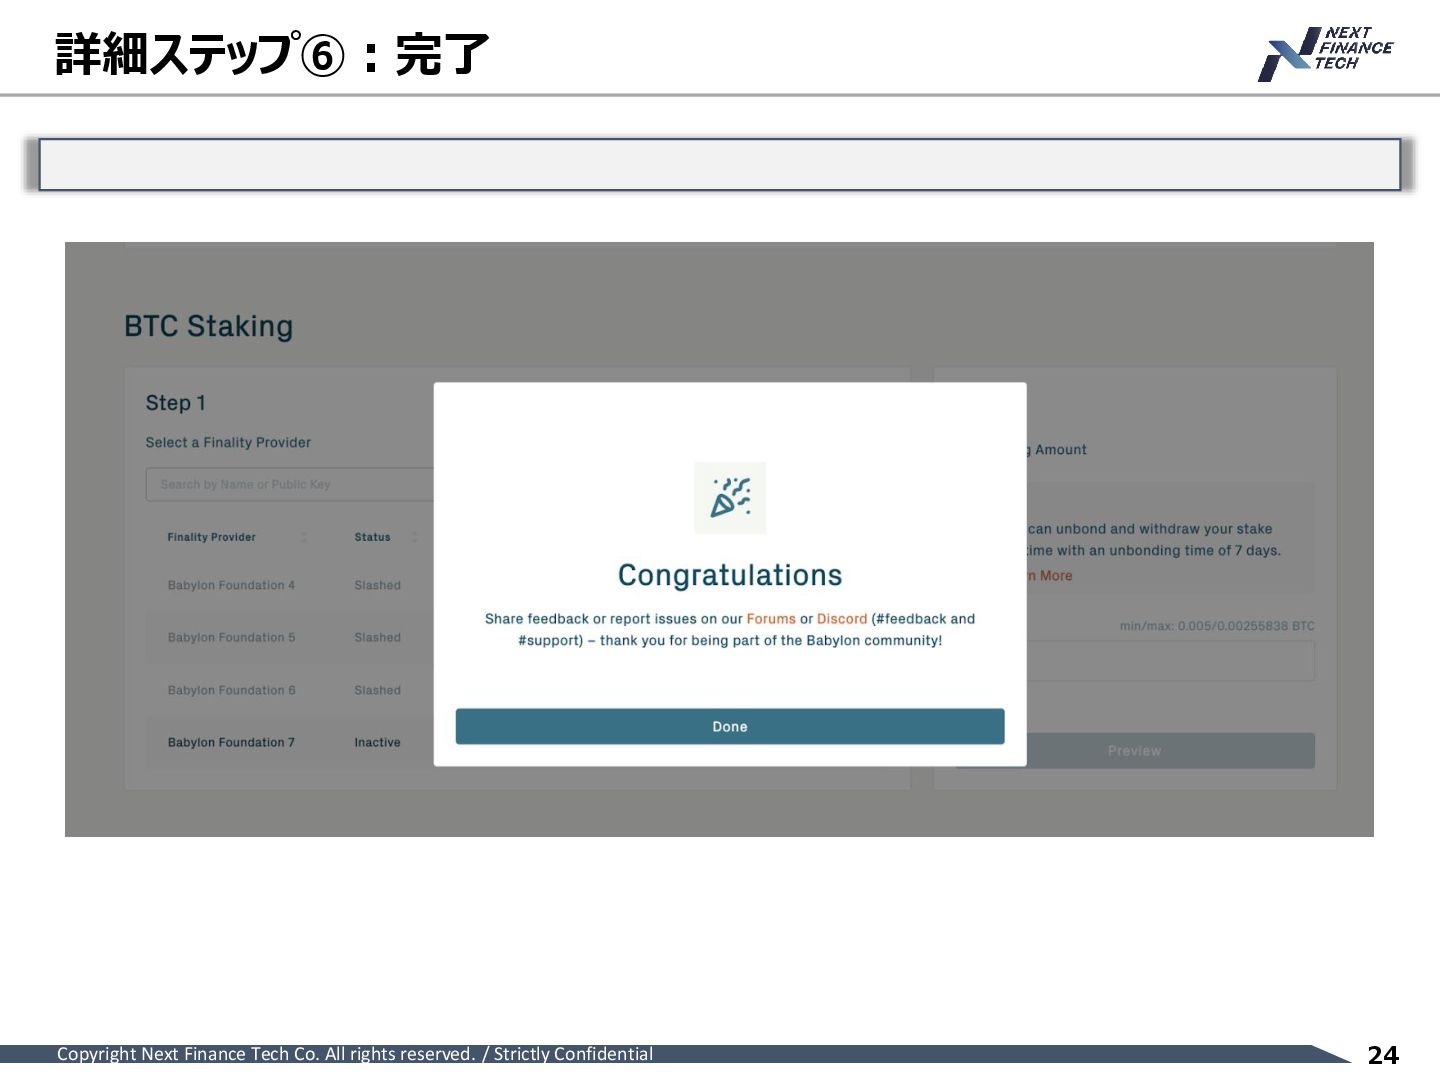Click the Copyright Next Finance Tech footer text
This screenshot has height=1080, width=1440.
[x=355, y=1054]
